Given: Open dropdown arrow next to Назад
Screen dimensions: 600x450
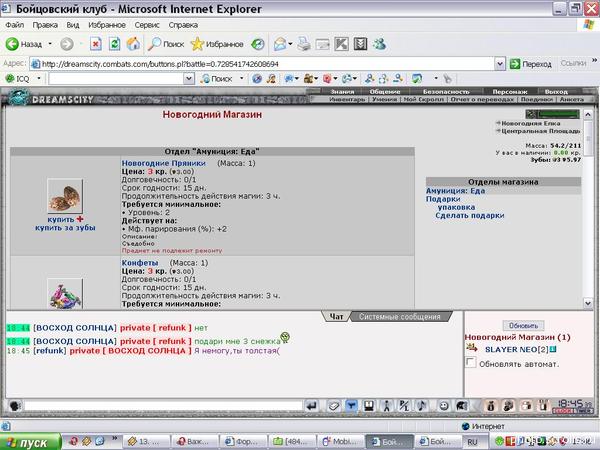Looking at the screenshot, I should (50, 44).
